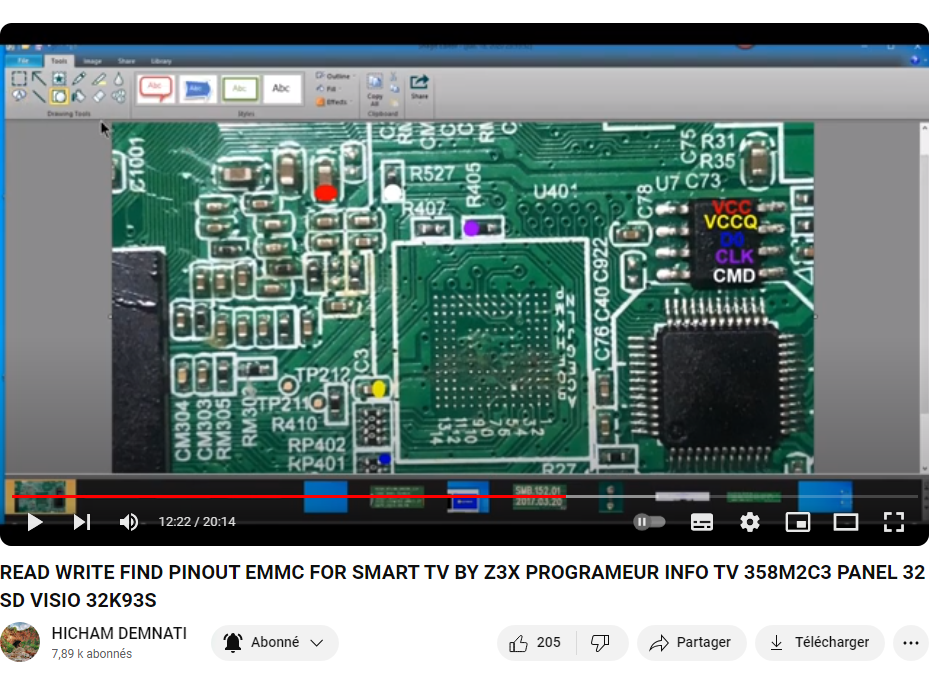Skip to the next video

click(x=82, y=522)
